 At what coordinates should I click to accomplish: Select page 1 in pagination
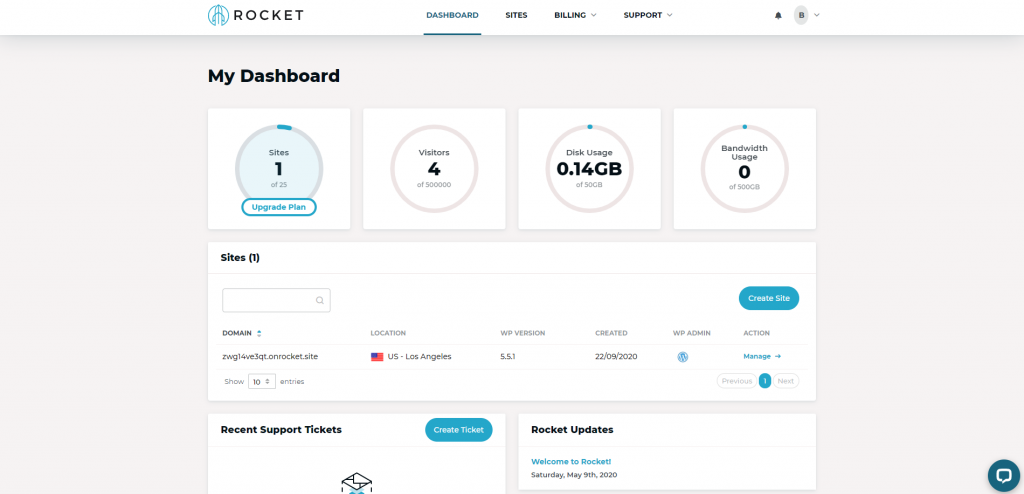(765, 381)
